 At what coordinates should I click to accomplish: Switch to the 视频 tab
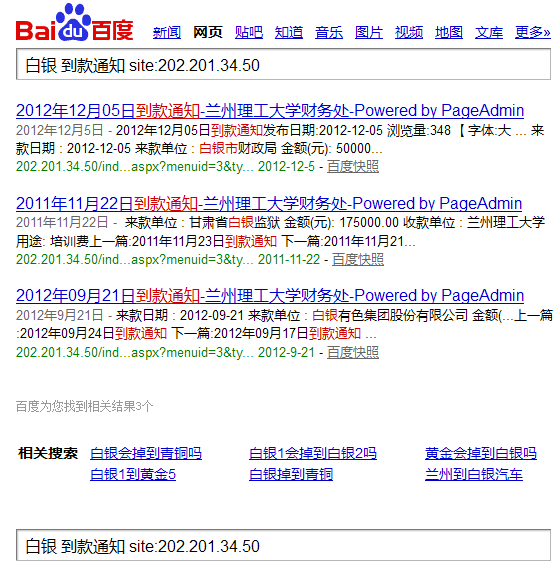[409, 32]
